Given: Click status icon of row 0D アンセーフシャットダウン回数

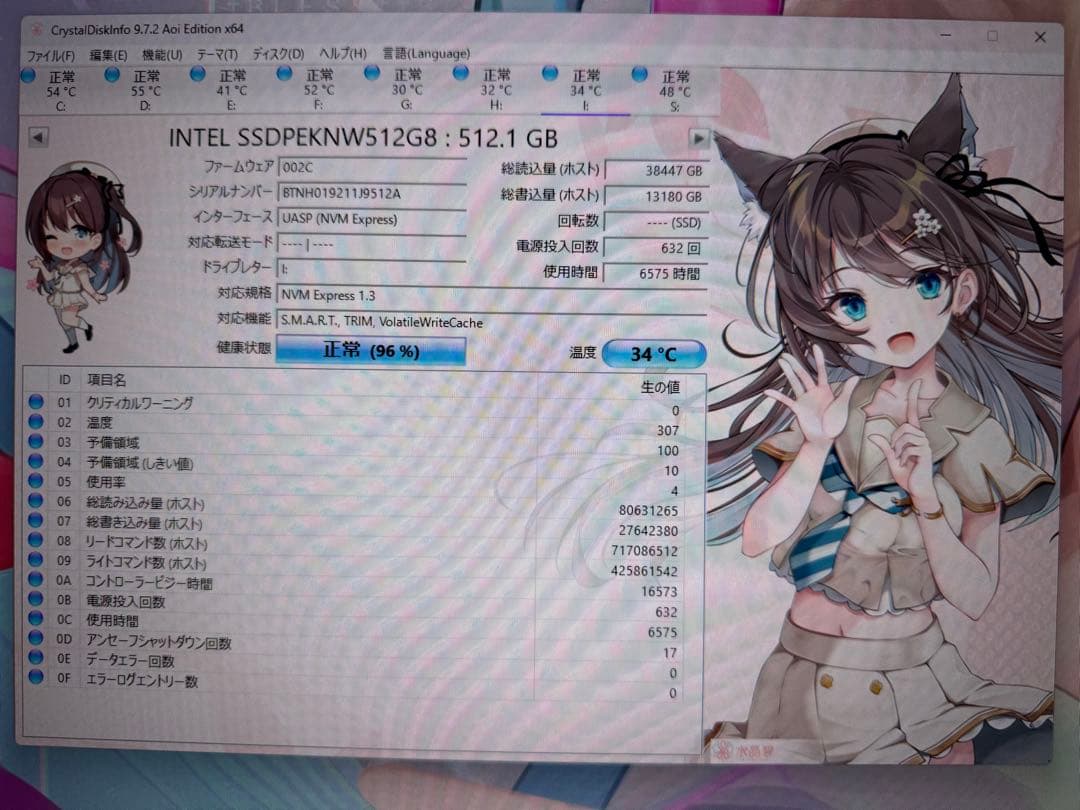Looking at the screenshot, I should pos(36,638).
